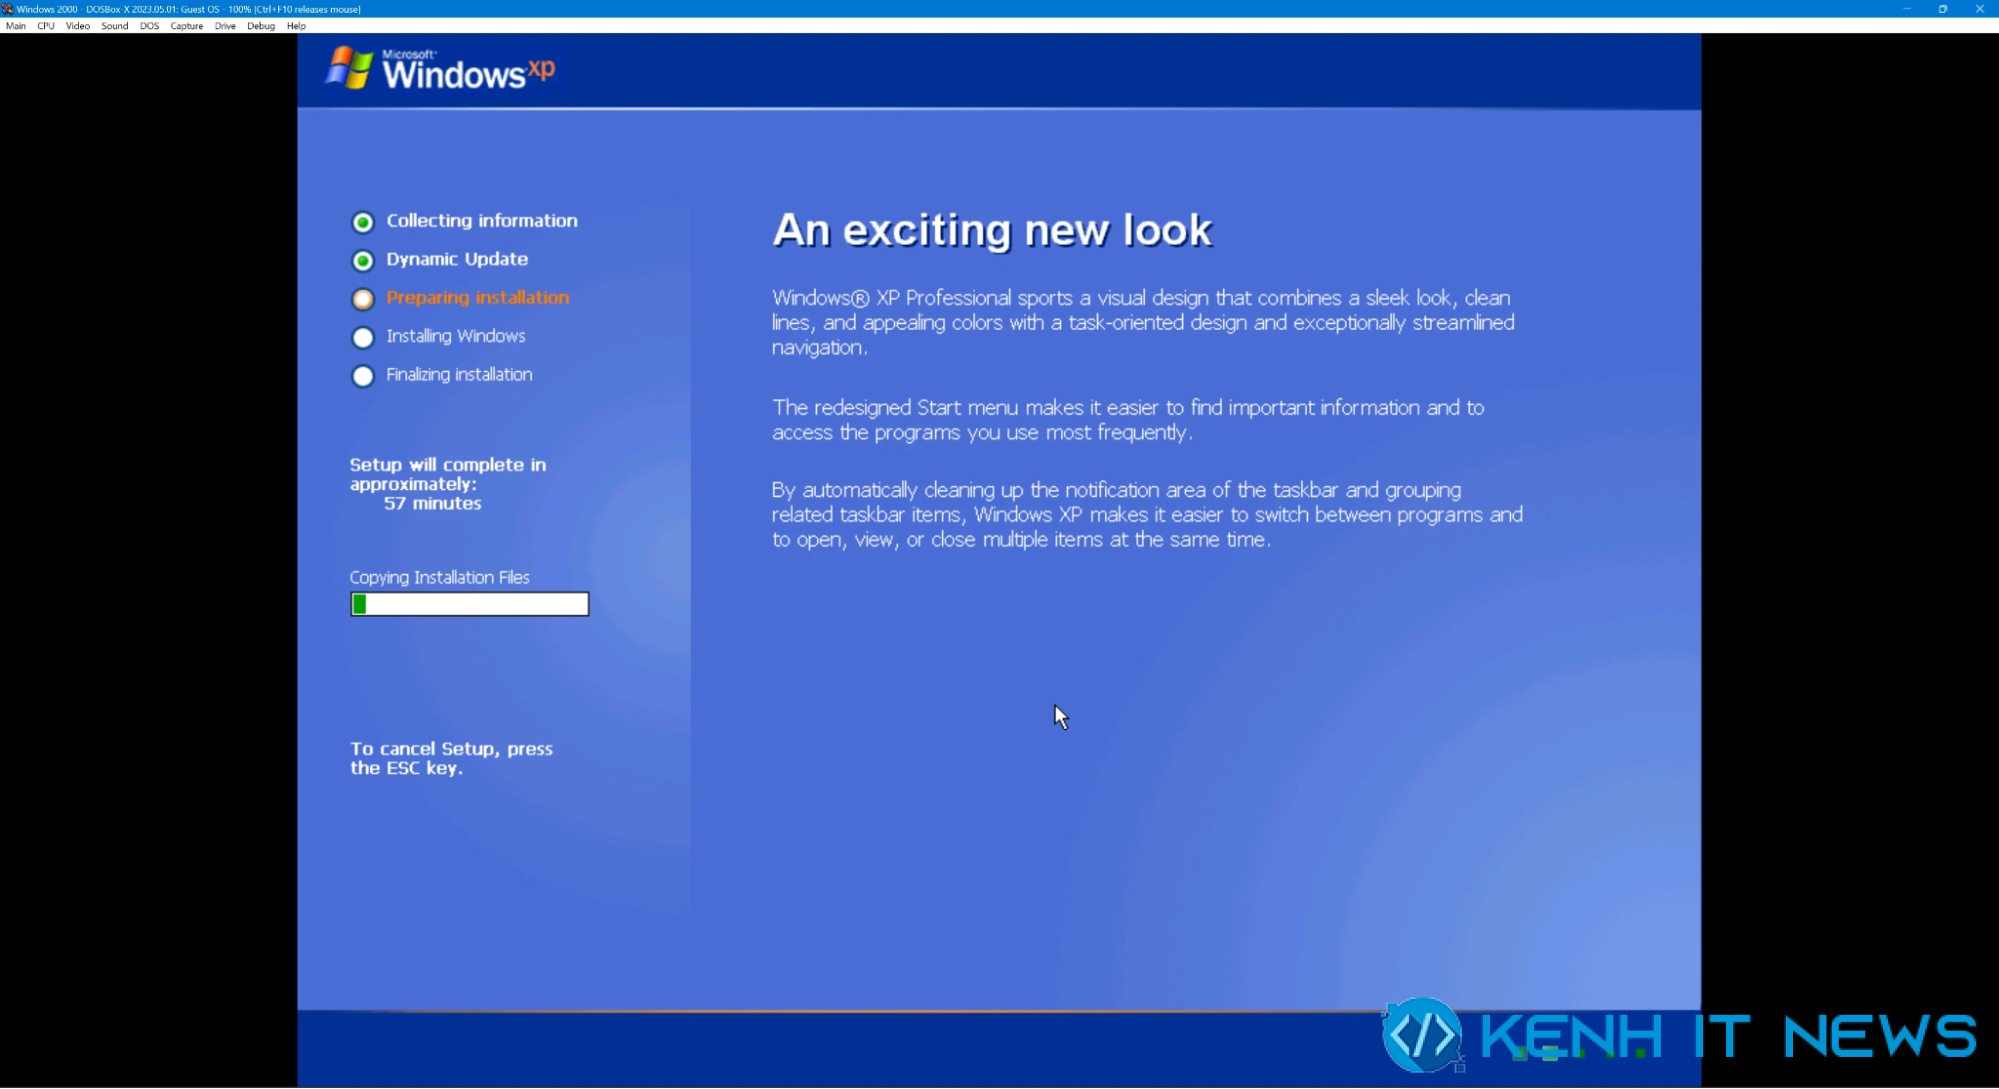Click the orange Preparing installation label

pyautogui.click(x=478, y=298)
